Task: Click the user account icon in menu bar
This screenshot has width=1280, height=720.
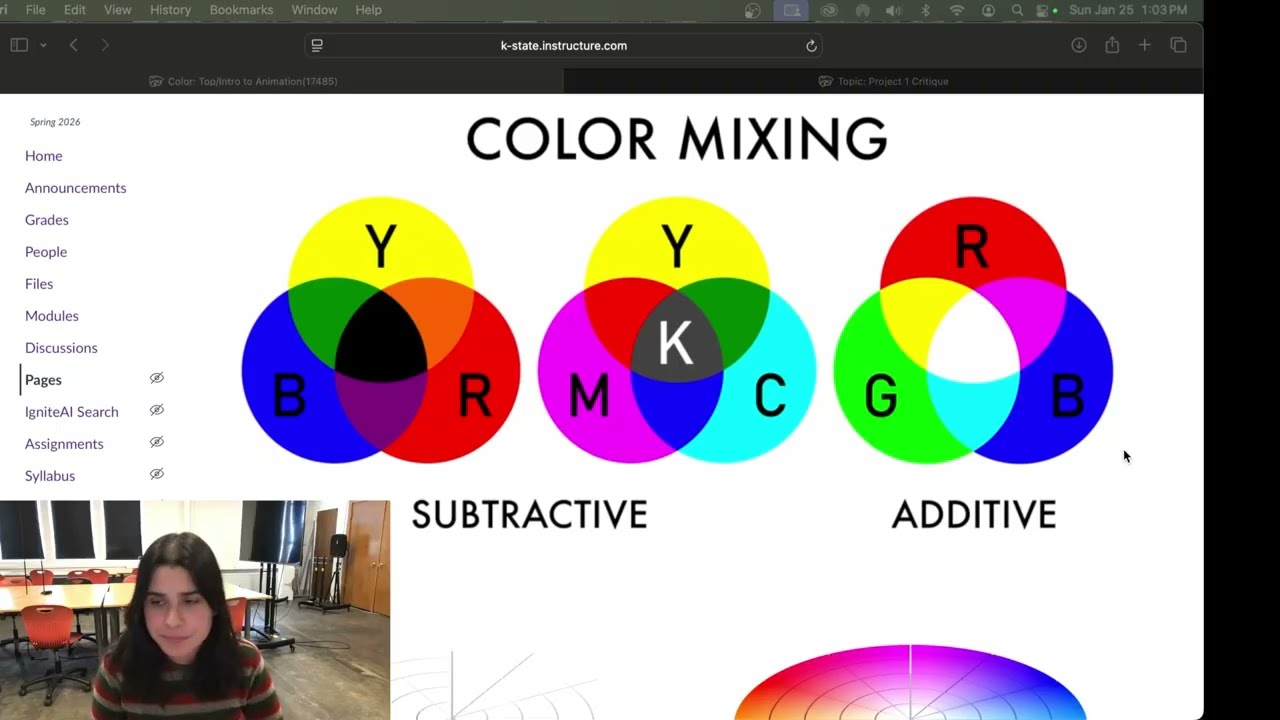Action: click(988, 10)
